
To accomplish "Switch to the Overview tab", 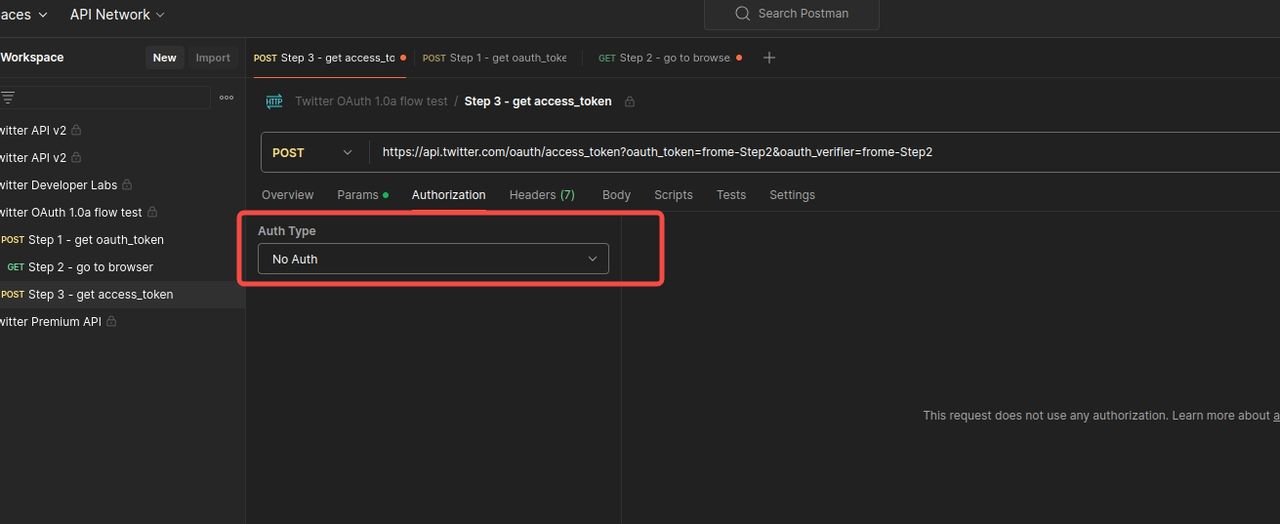I will click(287, 195).
